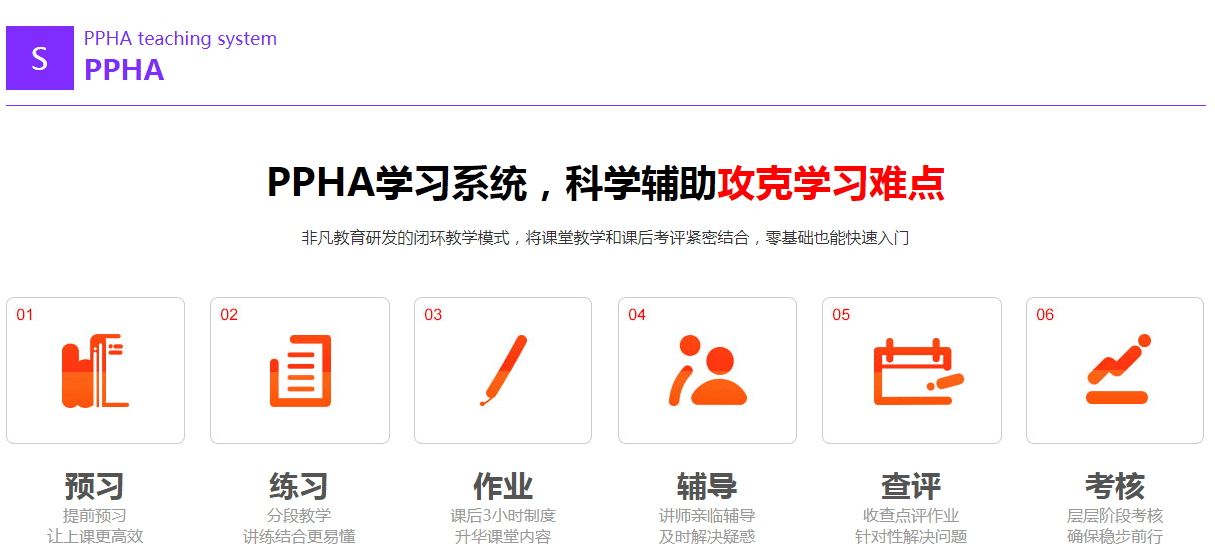Click the red 攻克学习难点 headline text
The height and width of the screenshot is (546, 1215).
click(831, 184)
